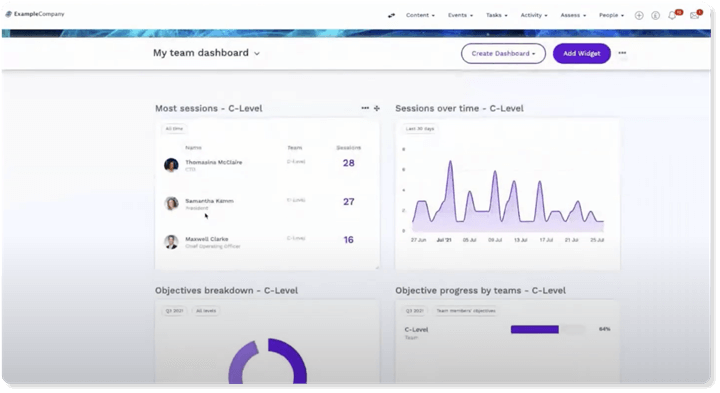720x393 pixels.
Task: Open the info circle icon in header
Action: tap(655, 16)
